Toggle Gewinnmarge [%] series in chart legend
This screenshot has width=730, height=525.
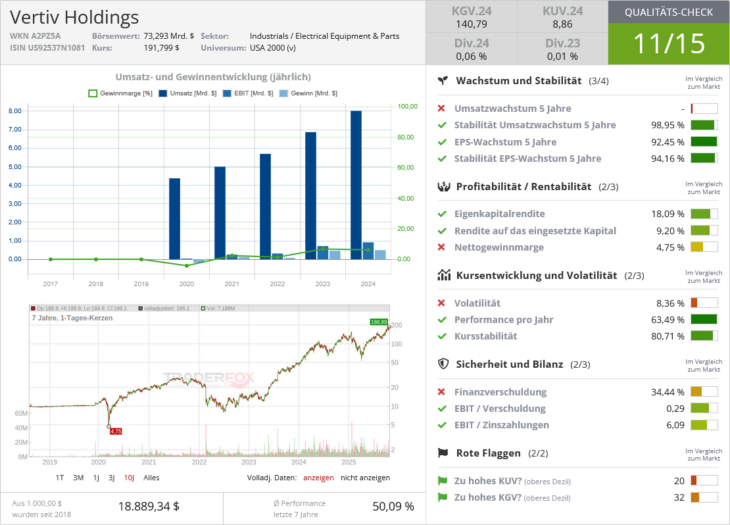[119, 93]
